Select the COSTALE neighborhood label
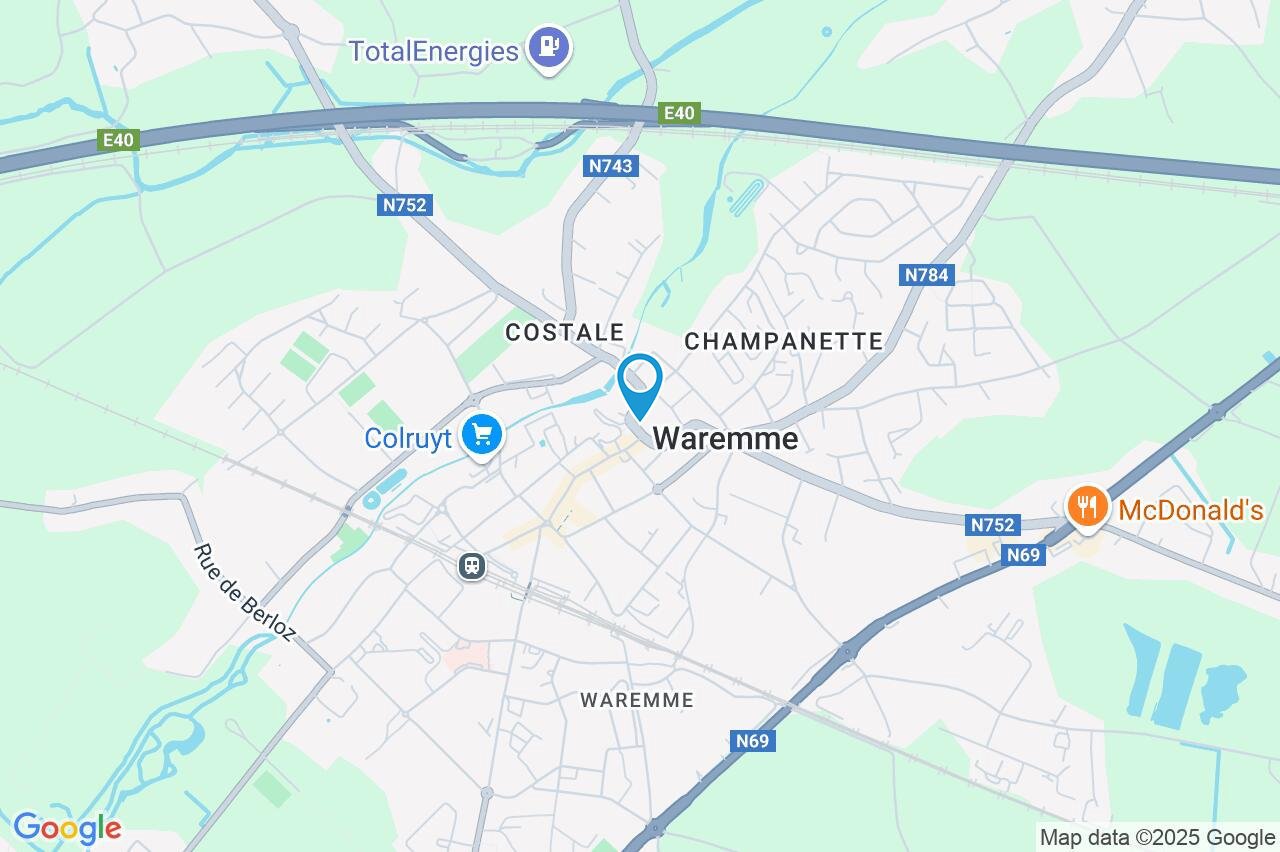The width and height of the screenshot is (1280, 852). pyautogui.click(x=565, y=332)
